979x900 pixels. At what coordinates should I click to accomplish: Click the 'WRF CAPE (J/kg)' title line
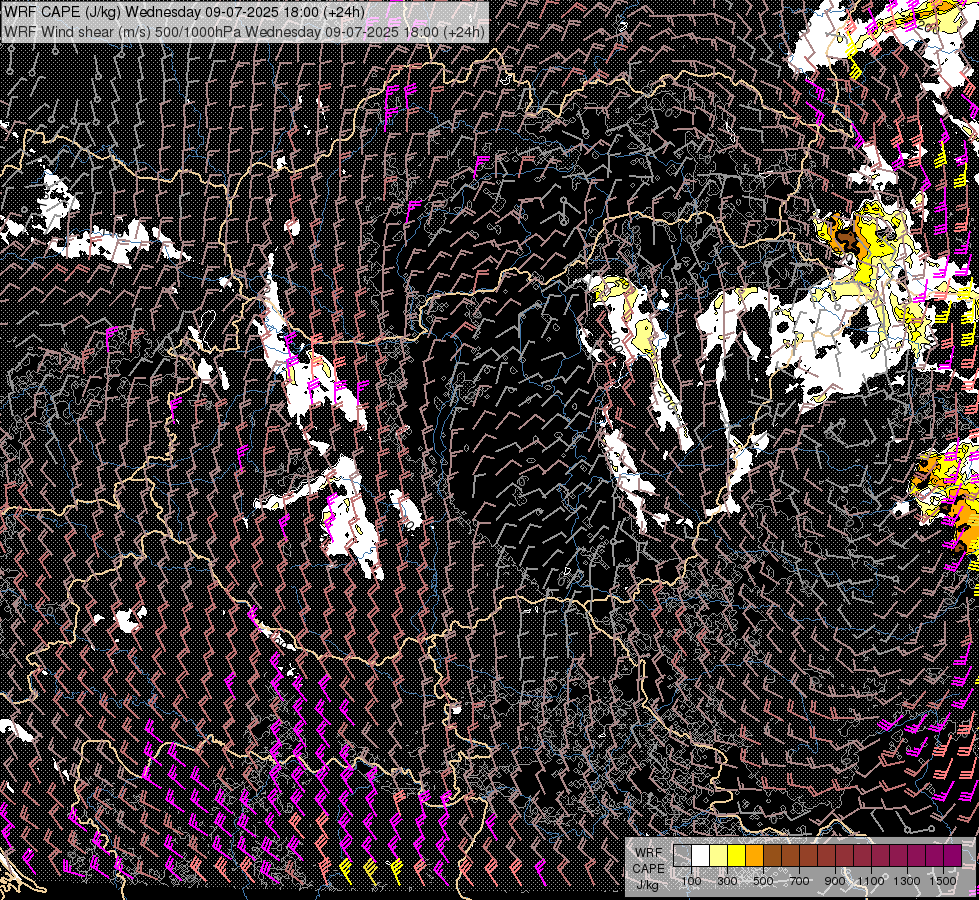[184, 12]
